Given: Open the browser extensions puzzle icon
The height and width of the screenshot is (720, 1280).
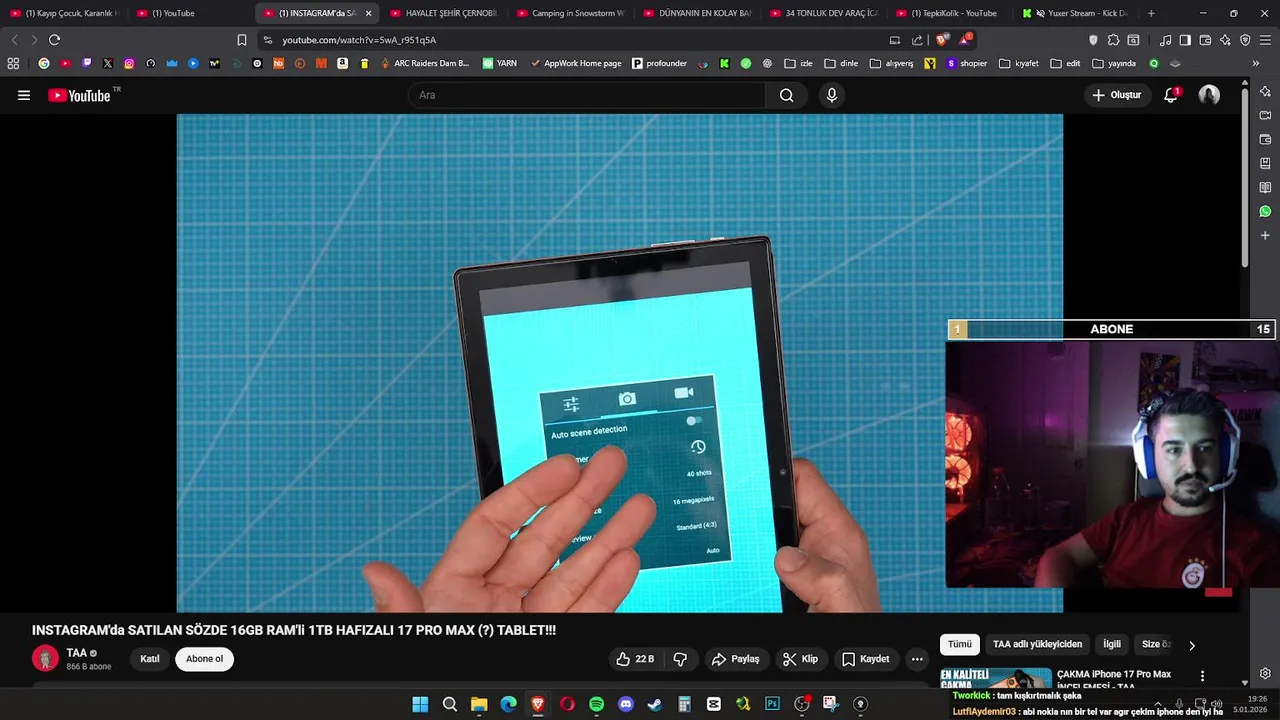Looking at the screenshot, I should 1113,40.
